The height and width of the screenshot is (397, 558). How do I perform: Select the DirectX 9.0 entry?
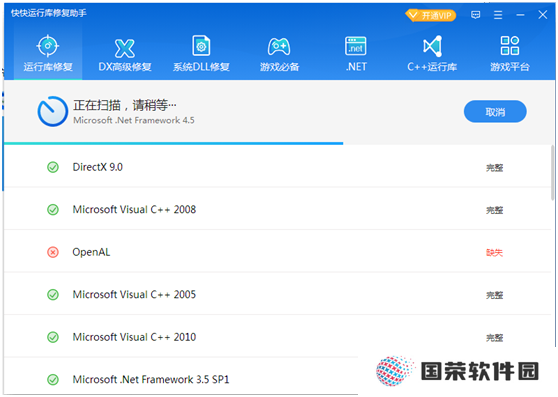(x=277, y=167)
